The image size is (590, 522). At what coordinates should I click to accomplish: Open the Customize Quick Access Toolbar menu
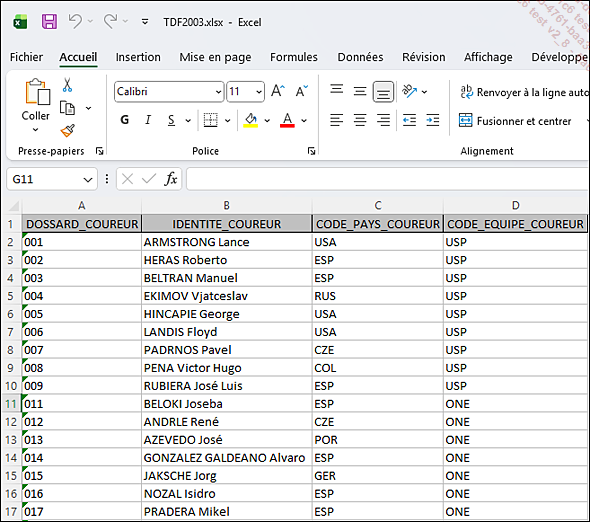tap(144, 22)
